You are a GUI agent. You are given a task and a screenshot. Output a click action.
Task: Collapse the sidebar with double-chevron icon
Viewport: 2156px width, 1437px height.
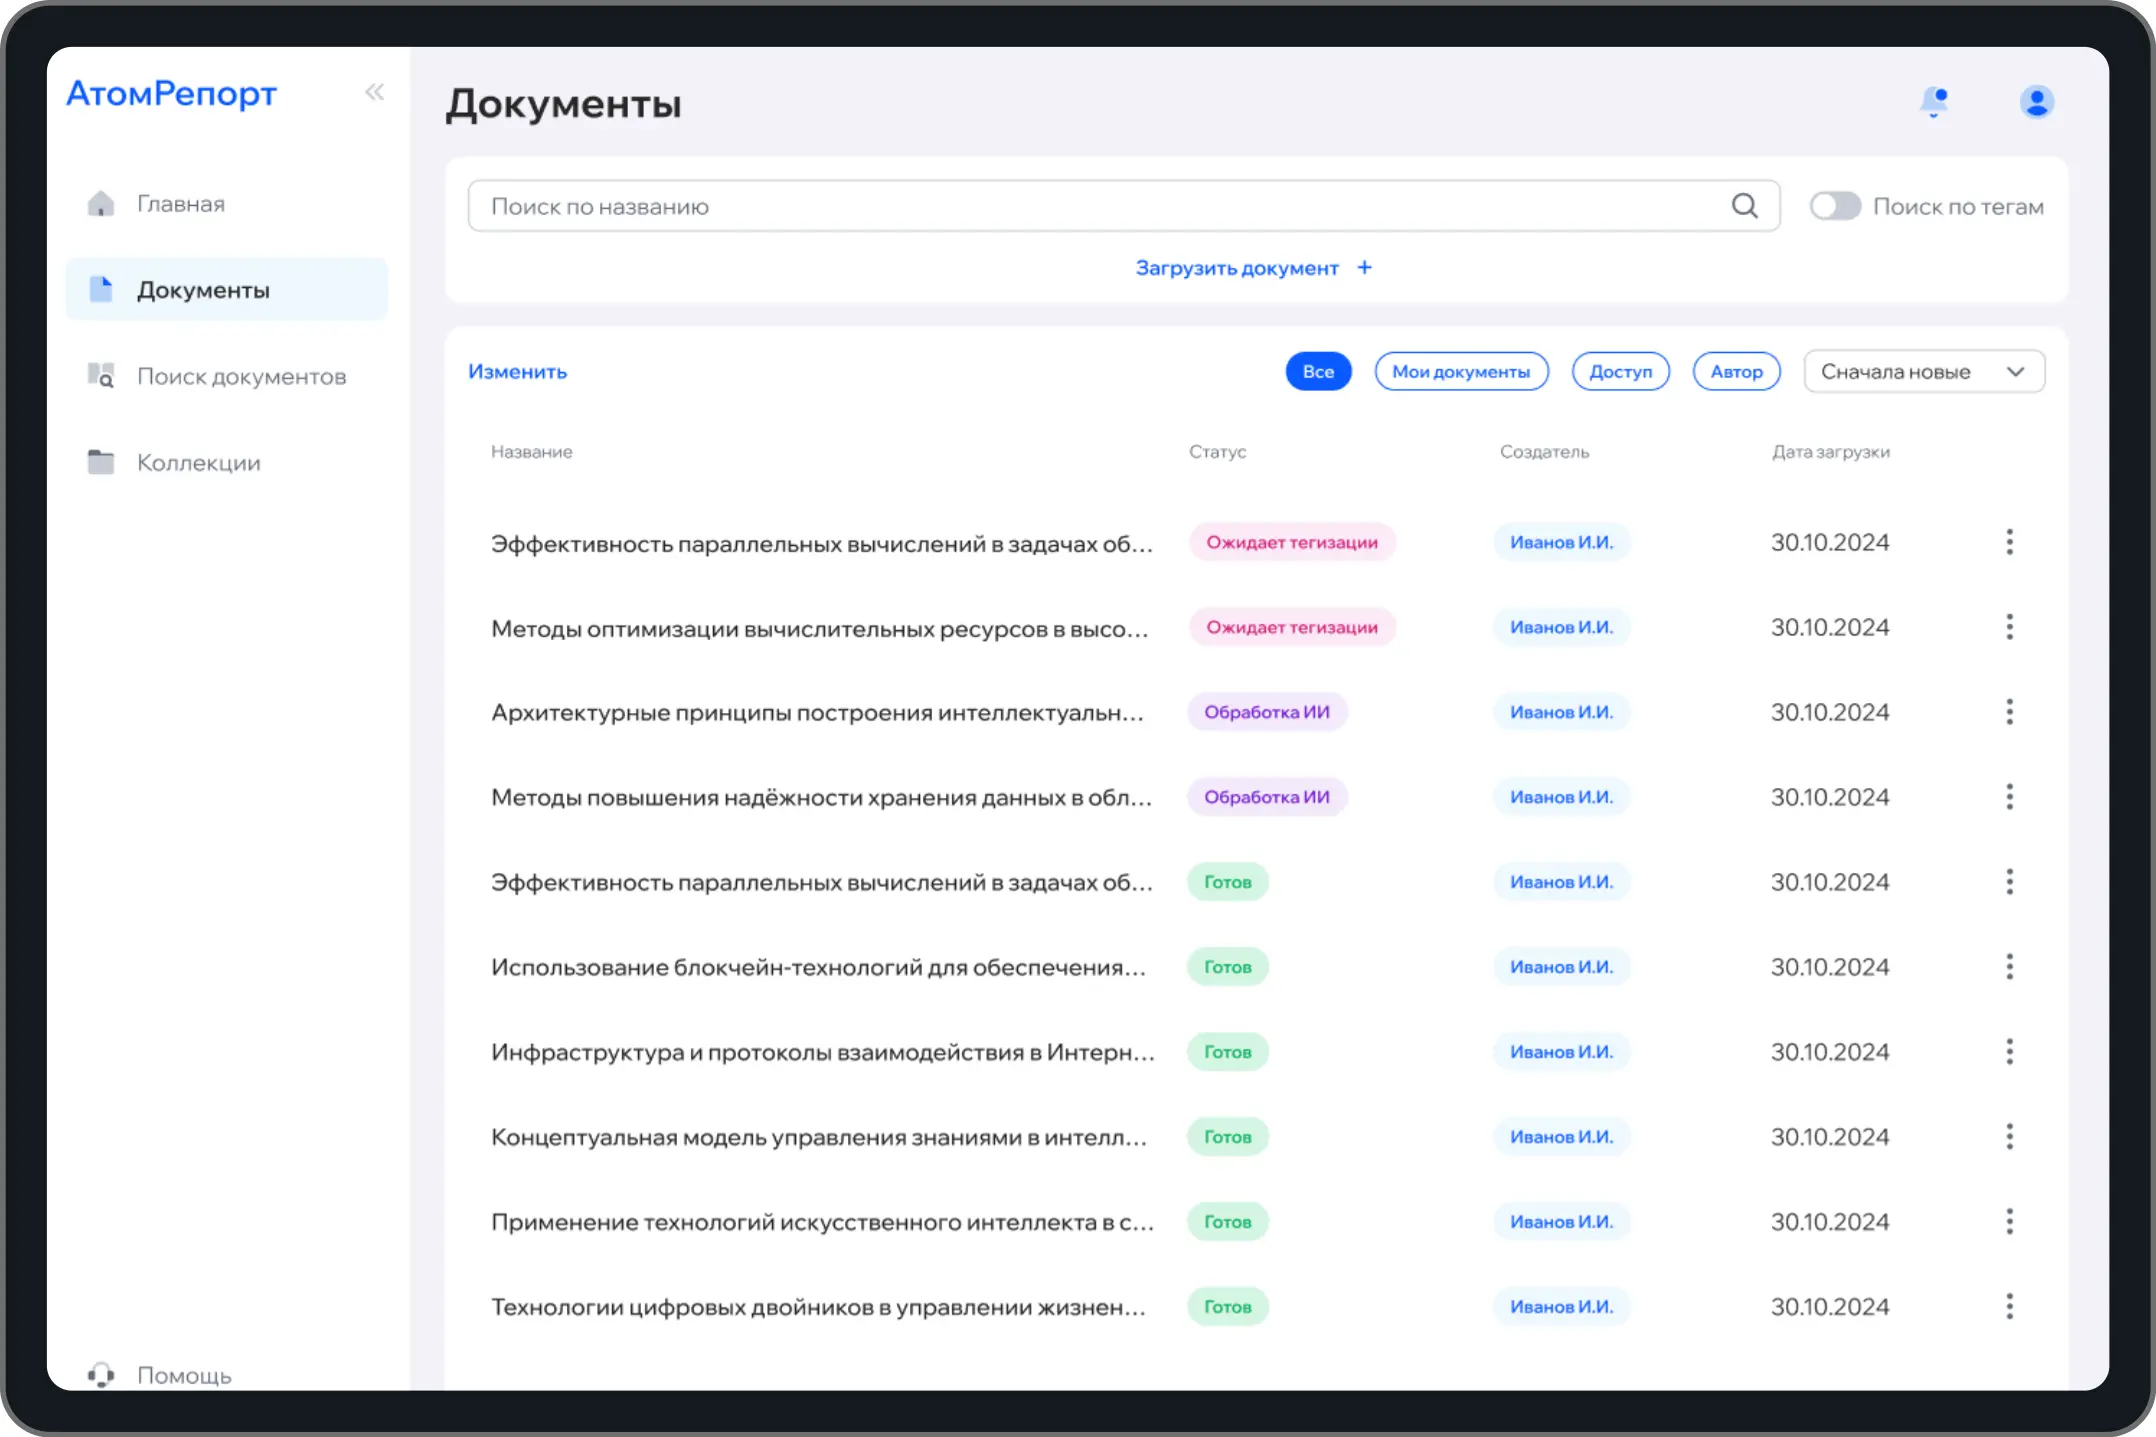tap(374, 93)
